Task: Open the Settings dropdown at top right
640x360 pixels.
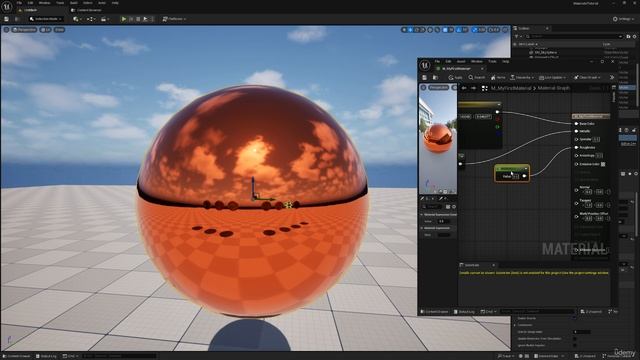Action: coord(624,19)
